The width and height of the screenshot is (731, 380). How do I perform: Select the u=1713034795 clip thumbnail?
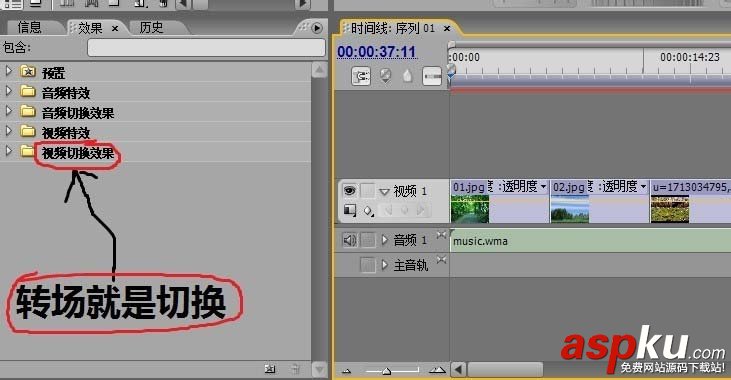(670, 209)
